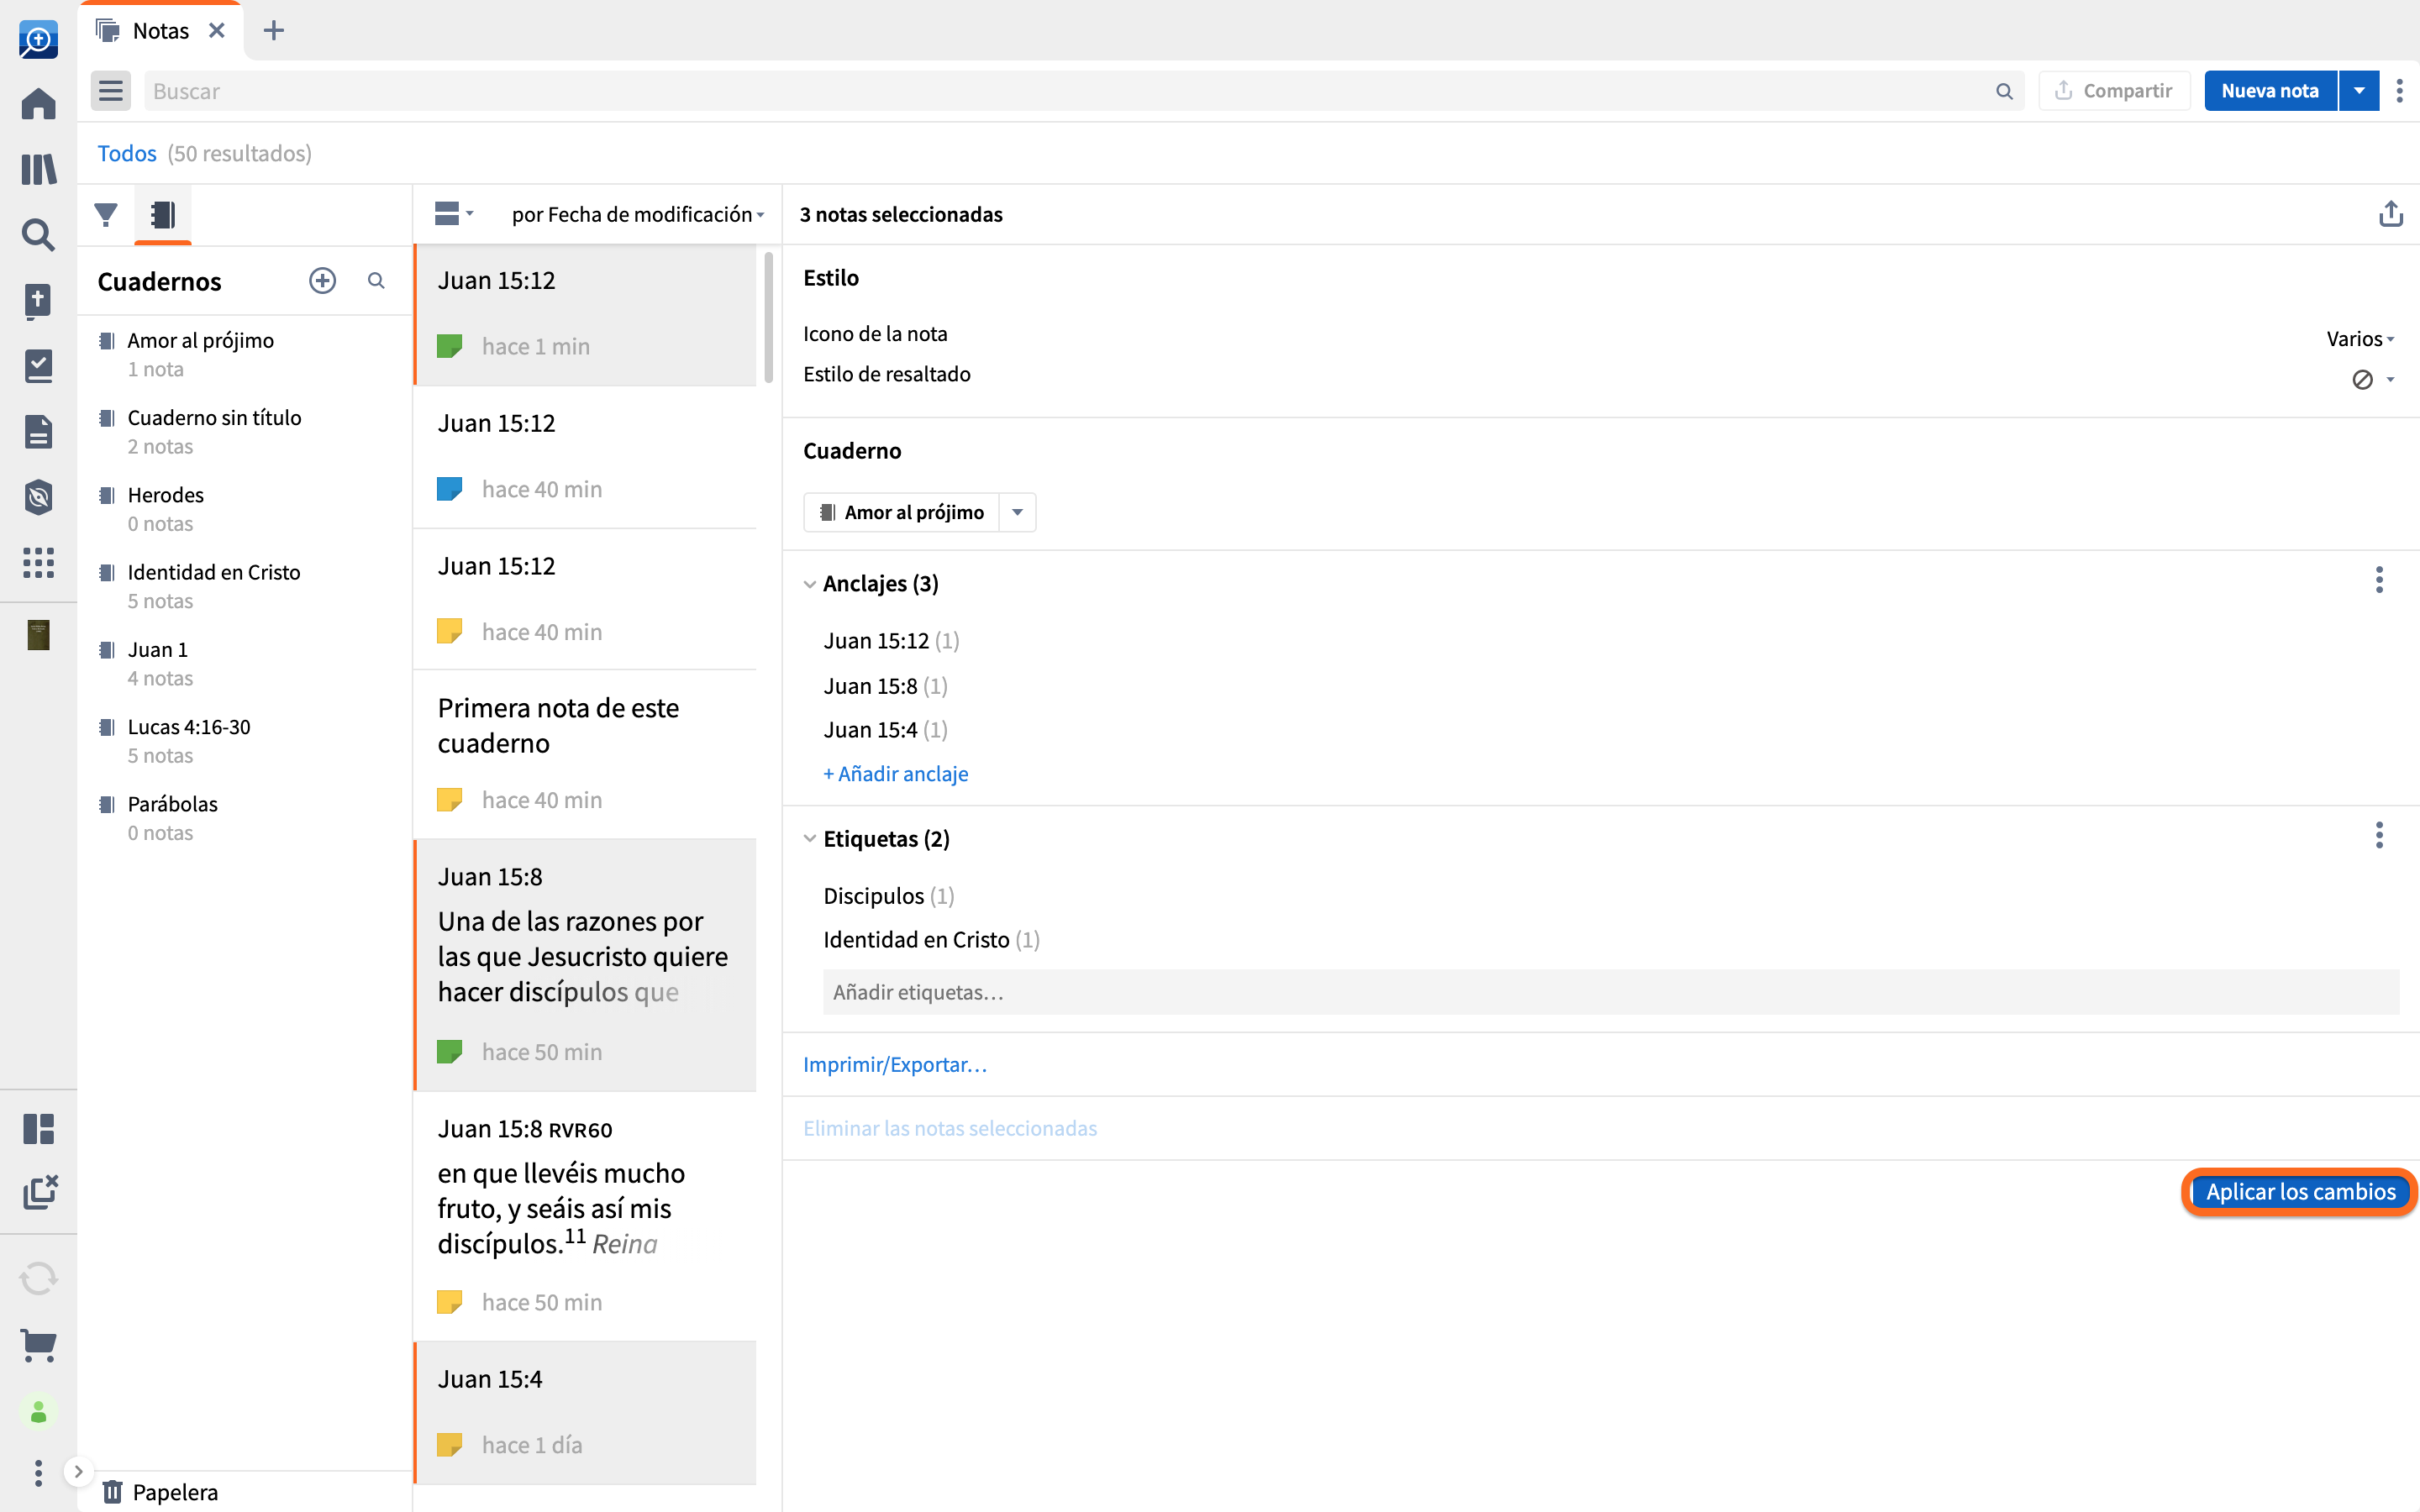Add a new notebook with plus icon
This screenshot has height=1512, width=2420.
322,281
